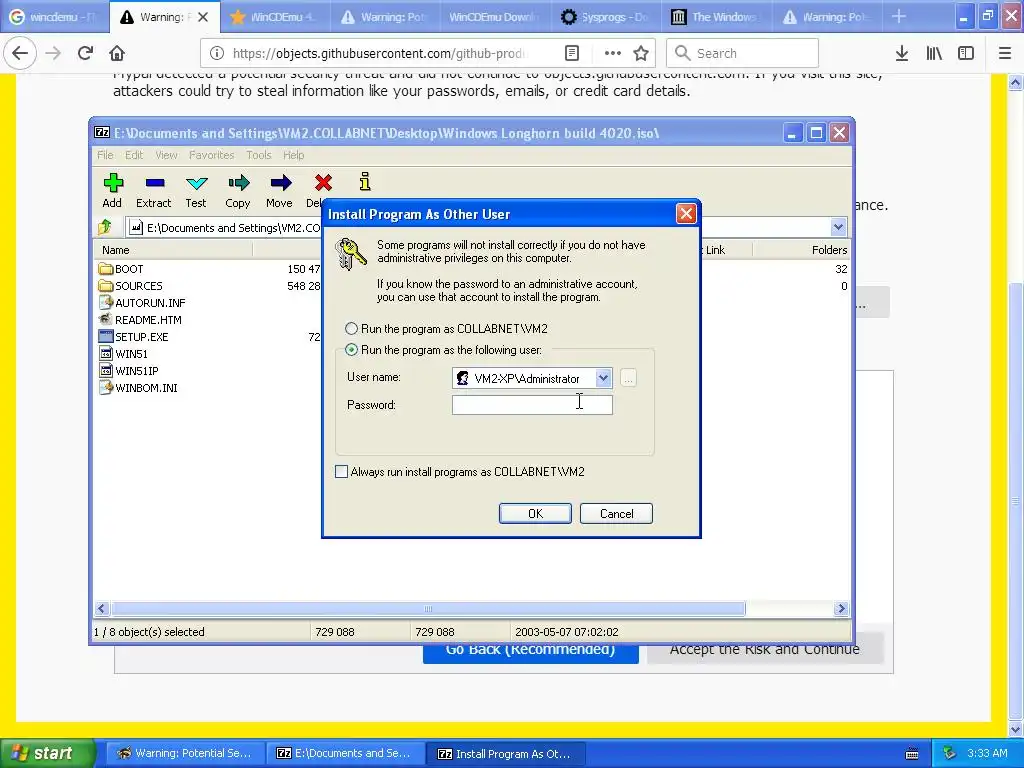The height and width of the screenshot is (768, 1024).
Task: Open the 7-Zip File menu
Action: (105, 155)
